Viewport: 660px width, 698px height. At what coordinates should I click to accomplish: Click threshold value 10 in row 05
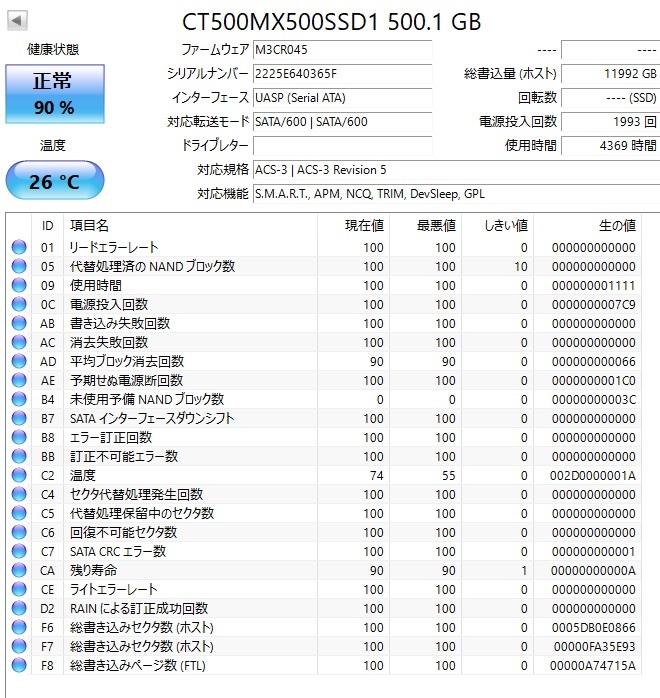[521, 266]
